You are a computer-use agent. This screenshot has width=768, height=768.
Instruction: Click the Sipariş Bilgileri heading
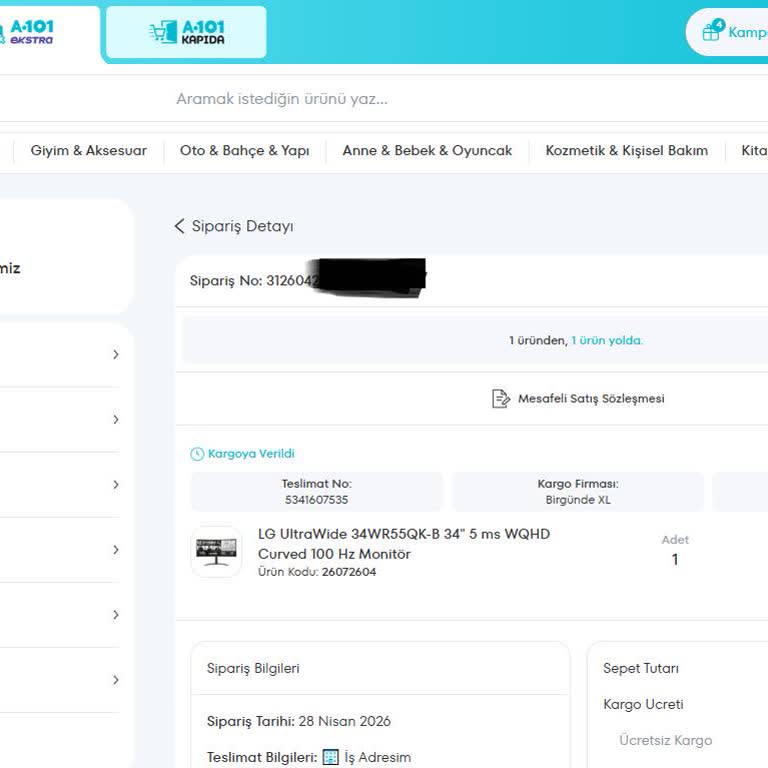253,669
